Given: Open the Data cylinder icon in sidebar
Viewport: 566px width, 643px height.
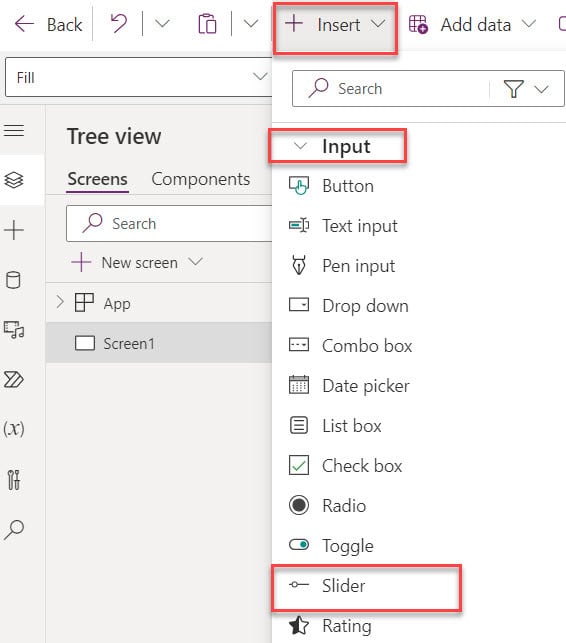Looking at the screenshot, I should tap(13, 280).
